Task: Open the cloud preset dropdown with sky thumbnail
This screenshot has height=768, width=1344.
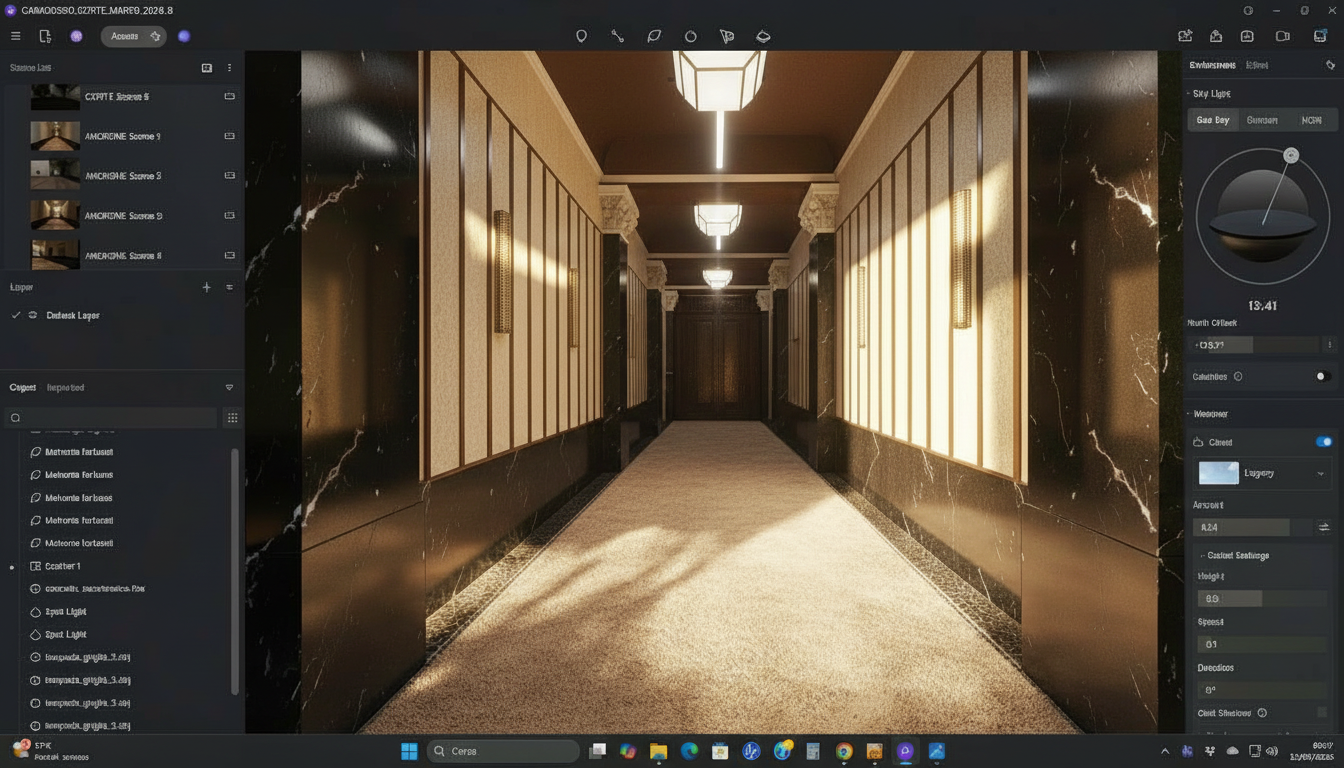Action: coord(1262,473)
